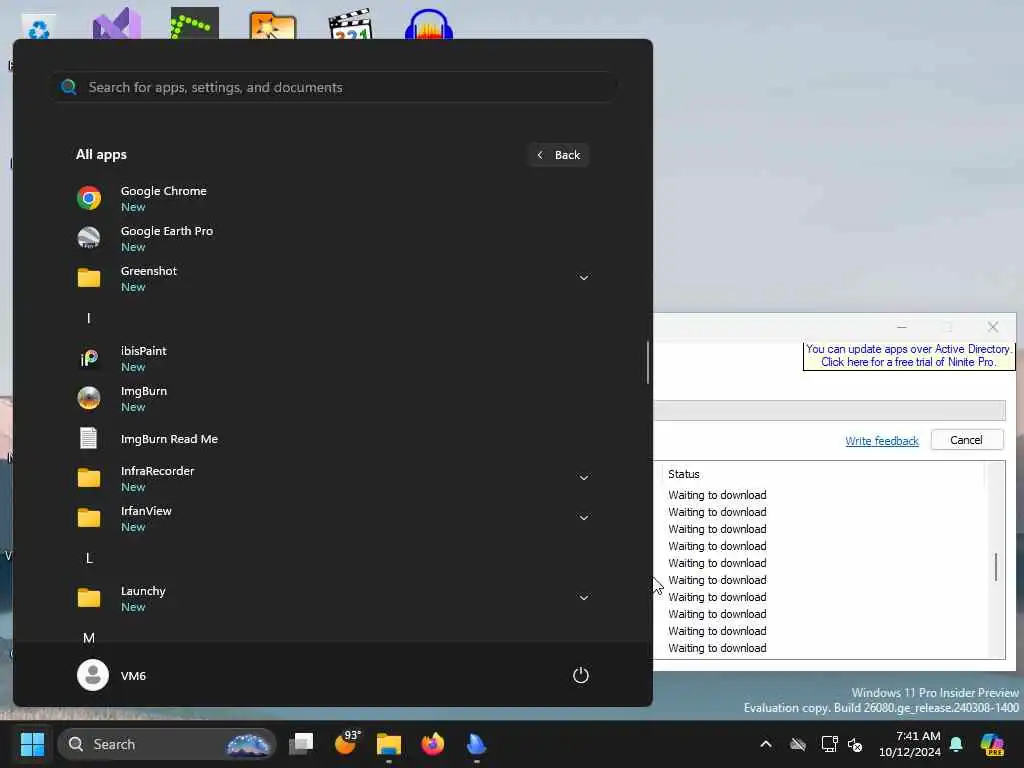This screenshot has width=1024, height=768.
Task: Open ImgBurn Read Me document
Action: coord(333,439)
